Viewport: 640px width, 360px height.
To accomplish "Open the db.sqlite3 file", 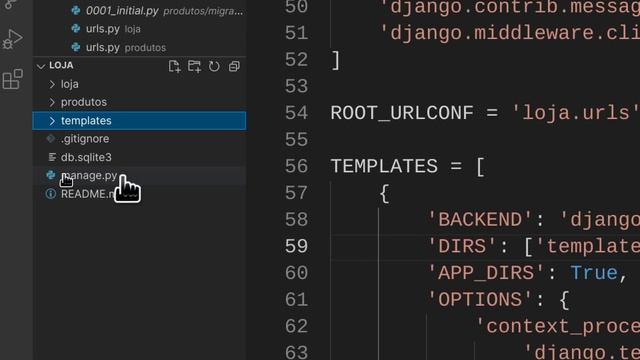I will (x=139, y=157).
